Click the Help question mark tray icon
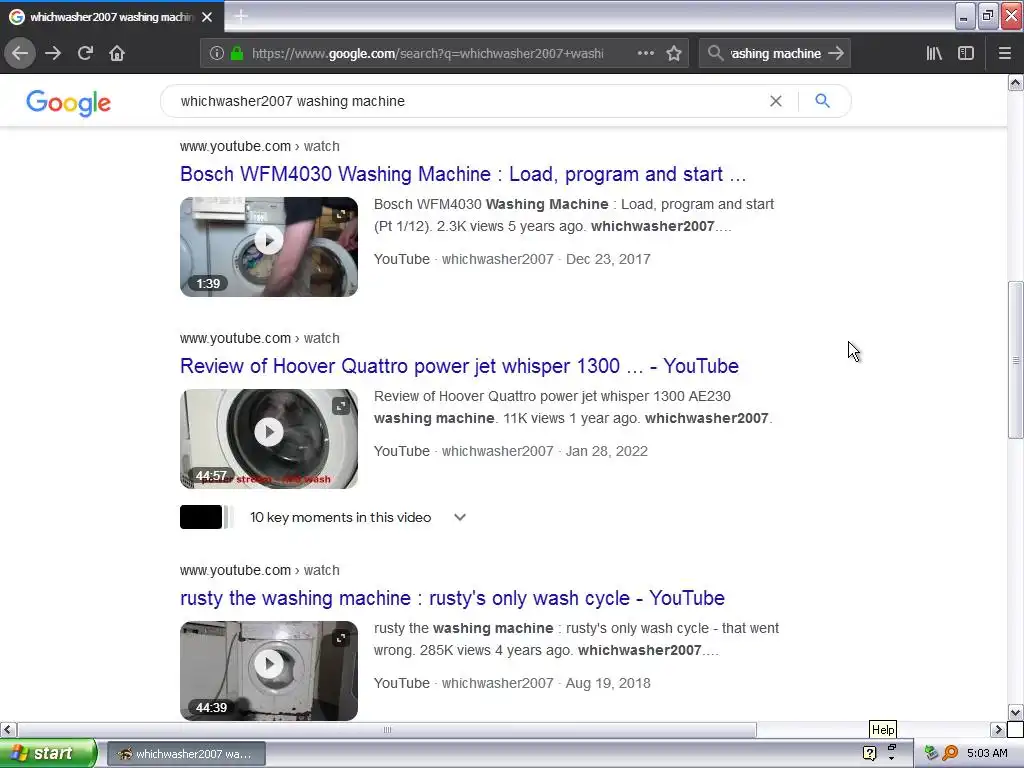The width and height of the screenshot is (1024, 768). (869, 754)
